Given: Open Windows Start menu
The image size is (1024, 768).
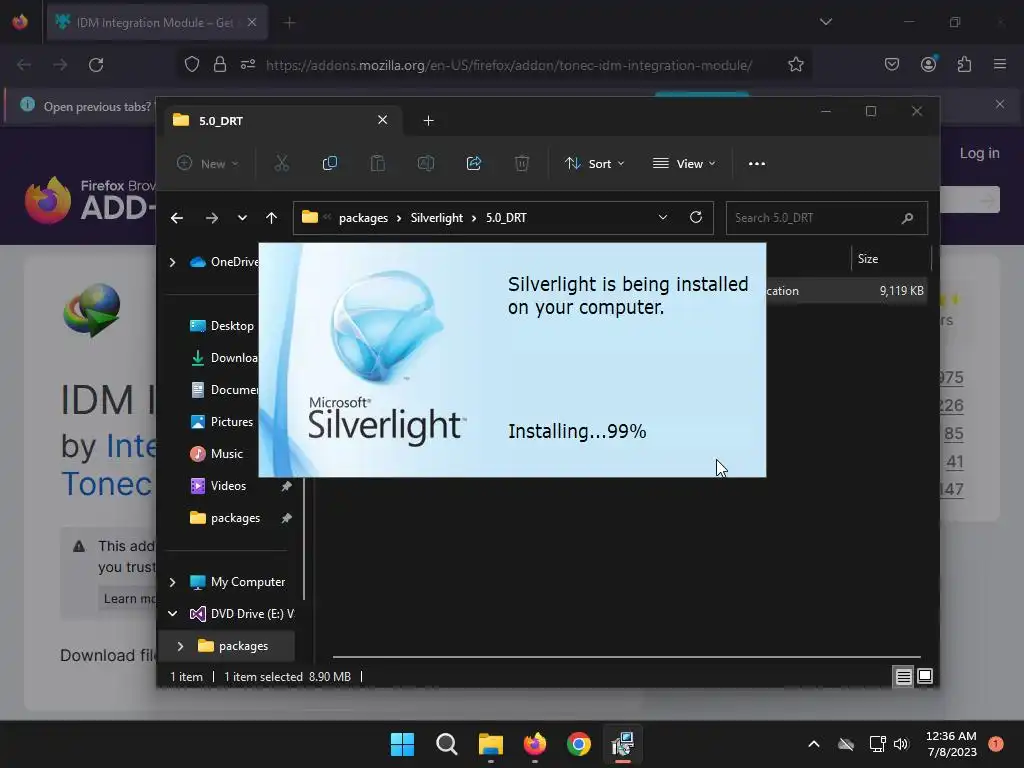Looking at the screenshot, I should 402,744.
